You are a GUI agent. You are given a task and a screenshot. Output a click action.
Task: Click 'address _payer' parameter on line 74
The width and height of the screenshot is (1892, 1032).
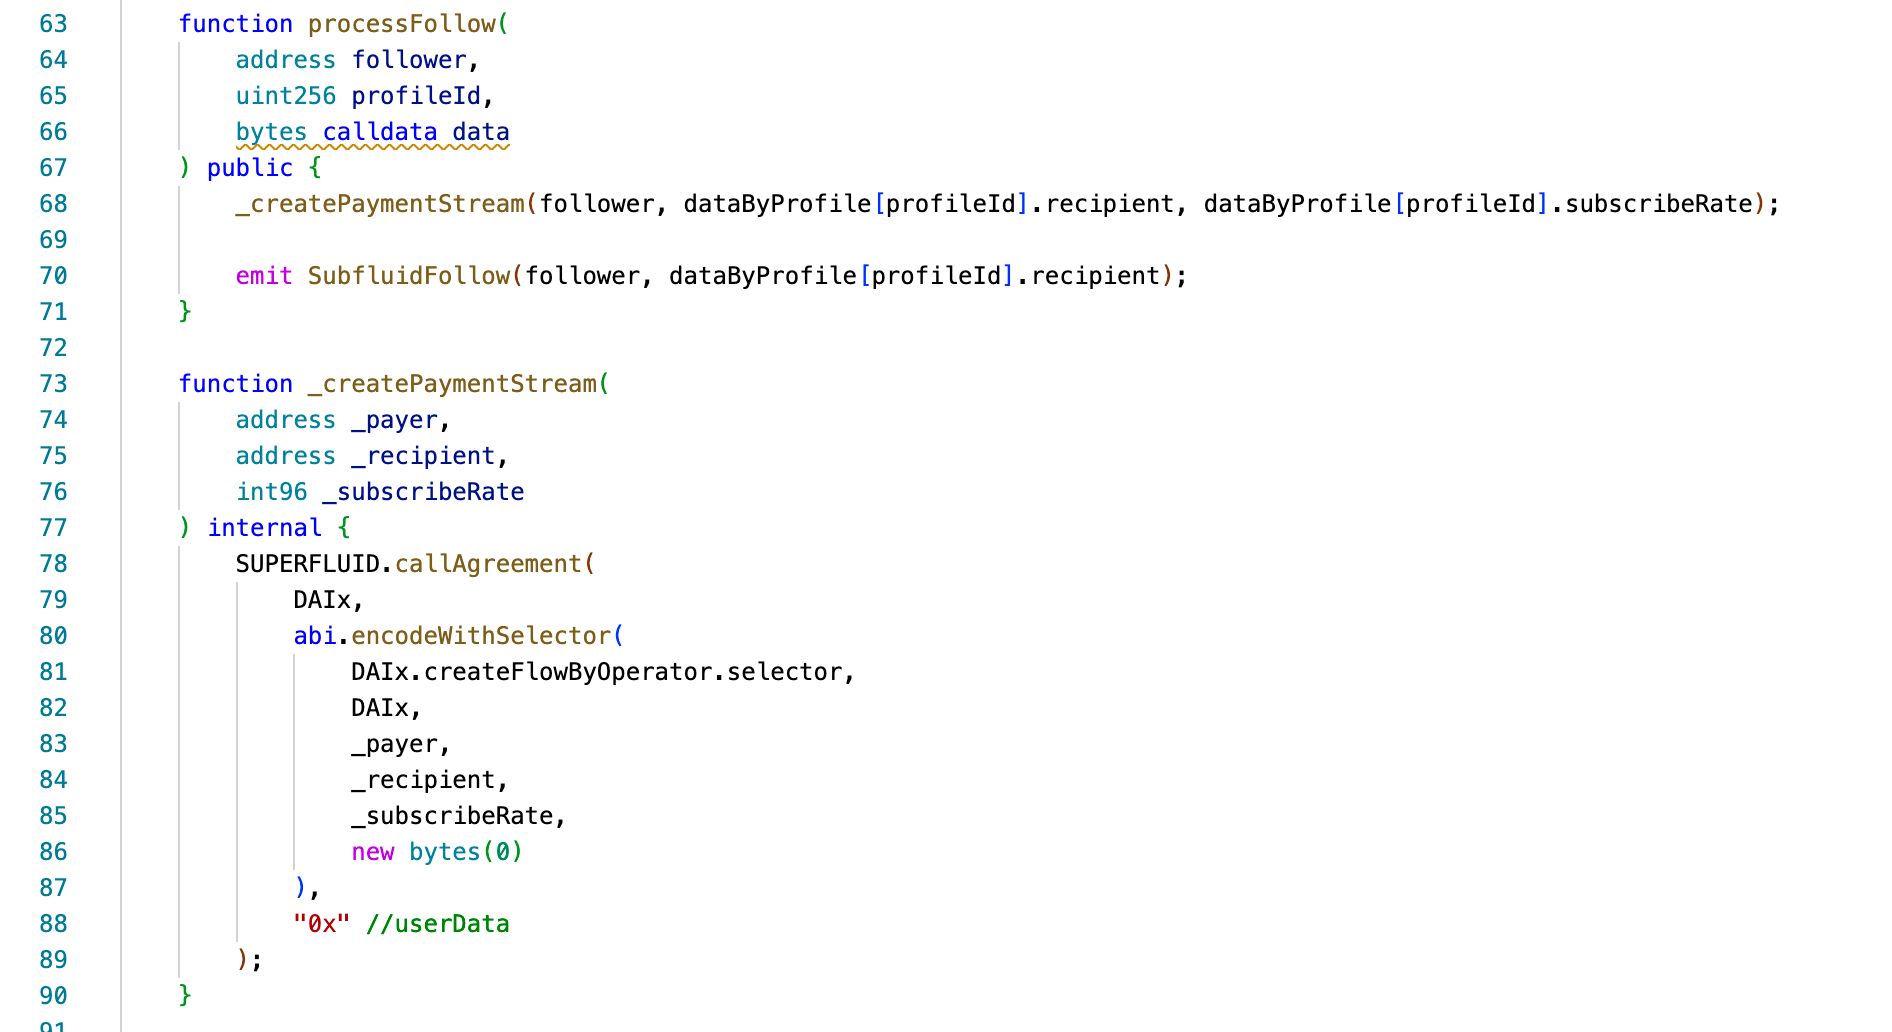[x=336, y=420]
